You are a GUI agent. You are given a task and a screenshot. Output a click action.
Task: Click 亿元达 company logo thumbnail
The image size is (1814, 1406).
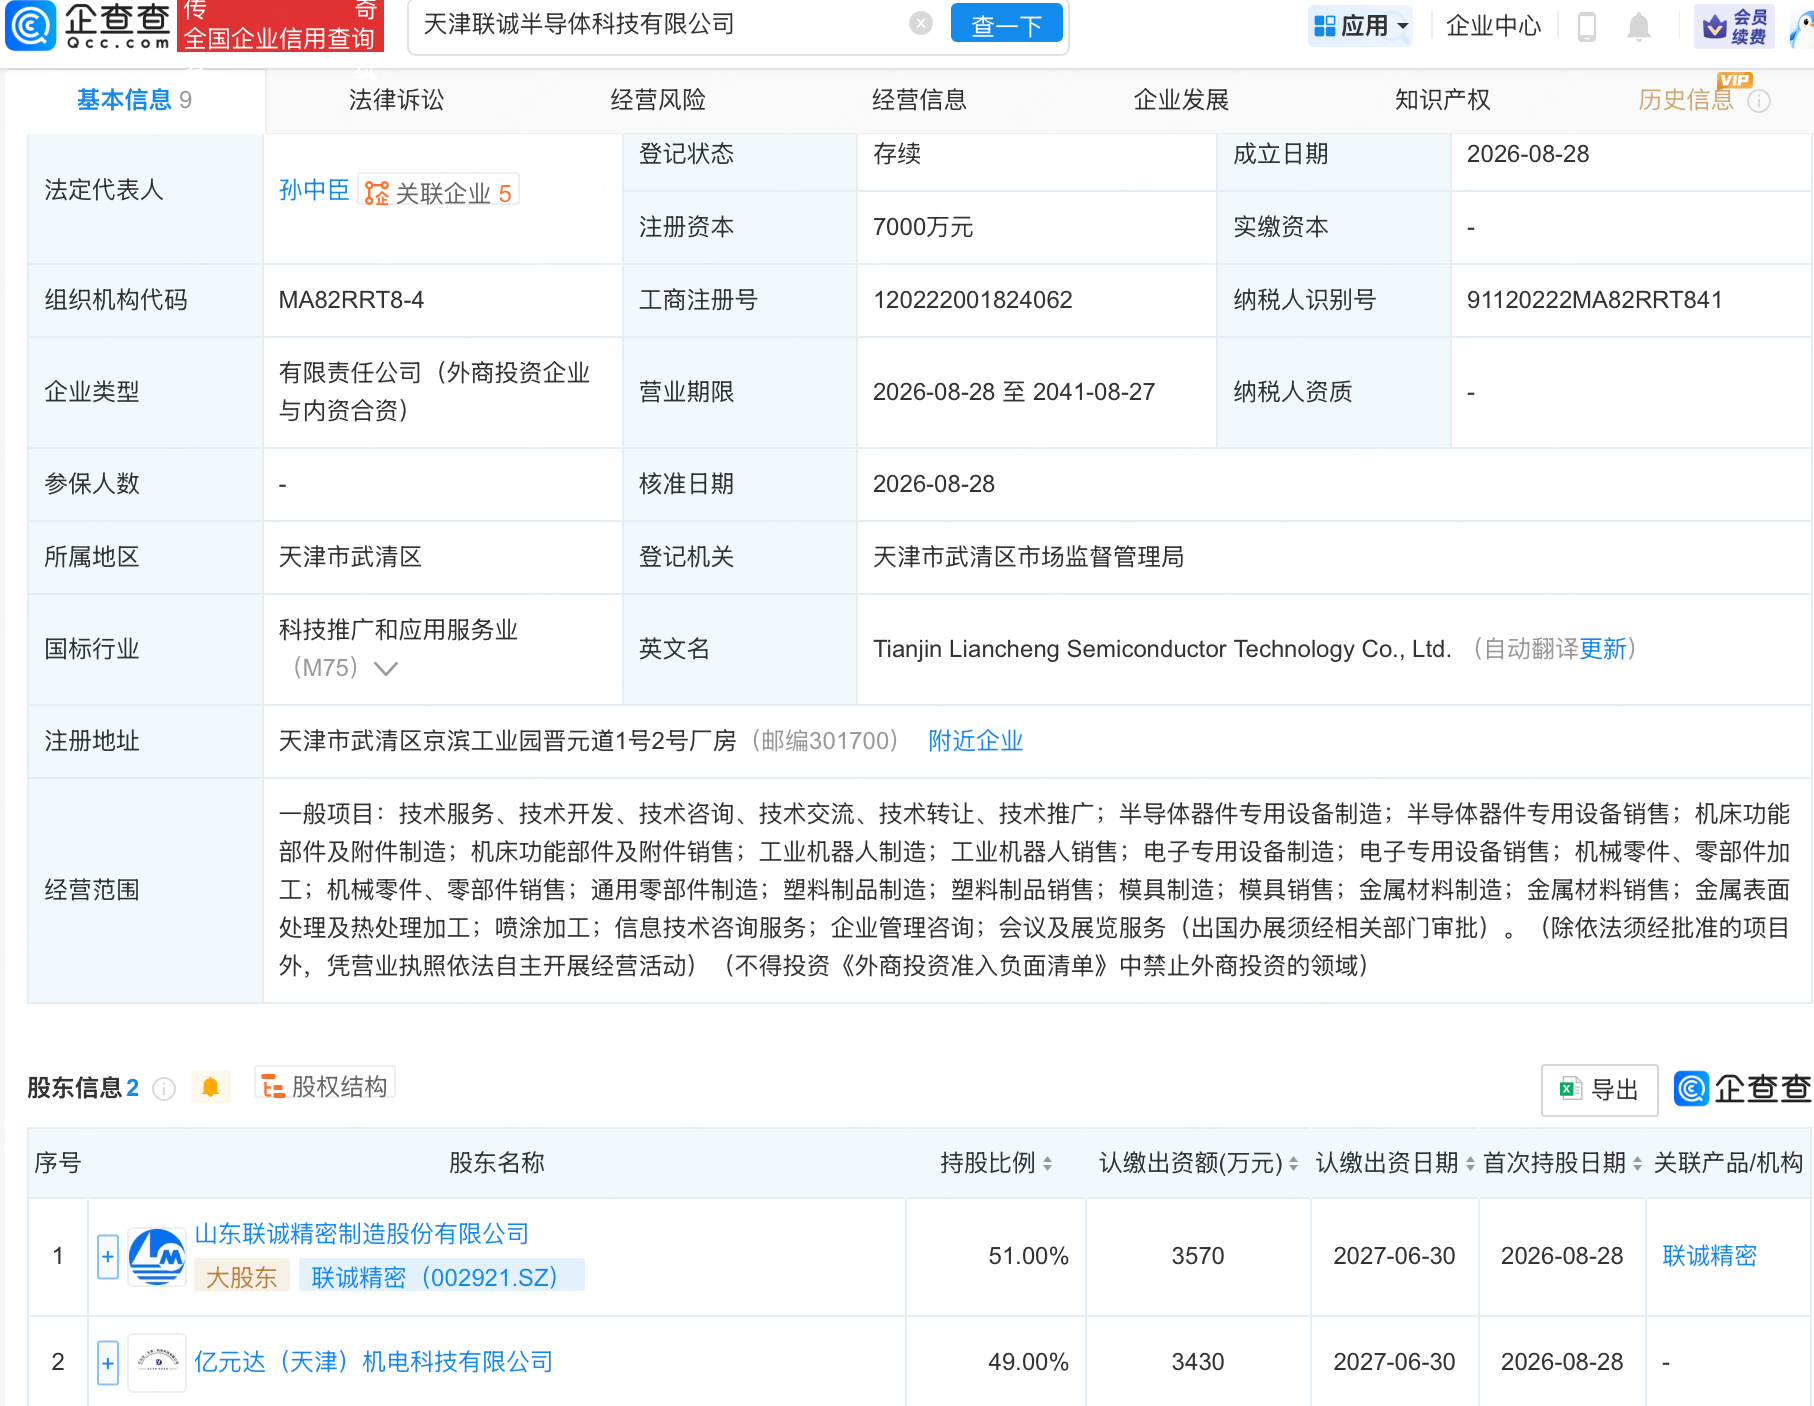point(157,1362)
